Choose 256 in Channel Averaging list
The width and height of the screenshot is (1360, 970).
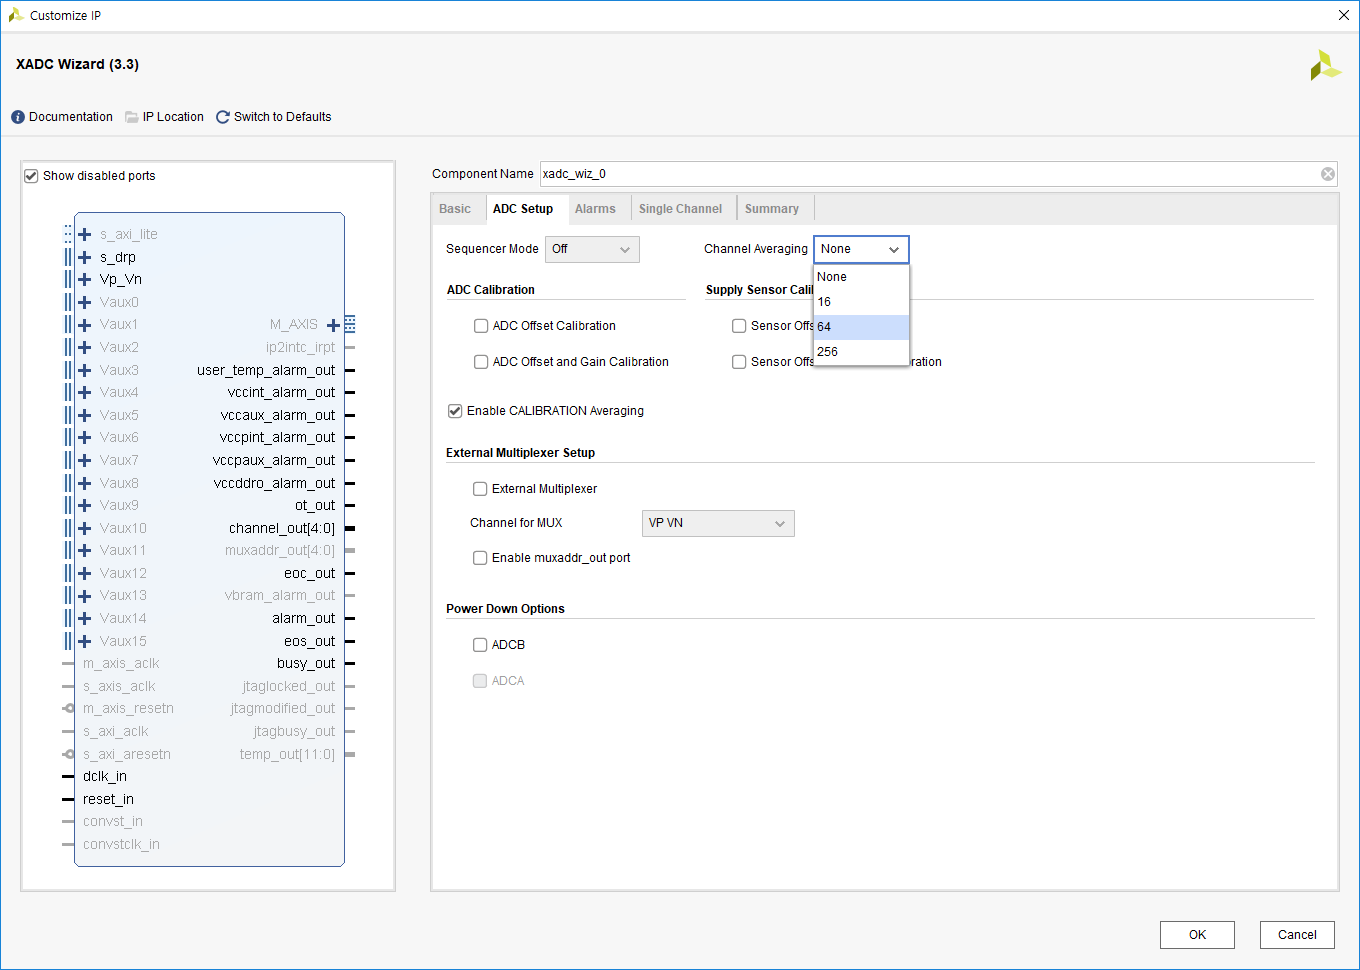pyautogui.click(x=861, y=352)
